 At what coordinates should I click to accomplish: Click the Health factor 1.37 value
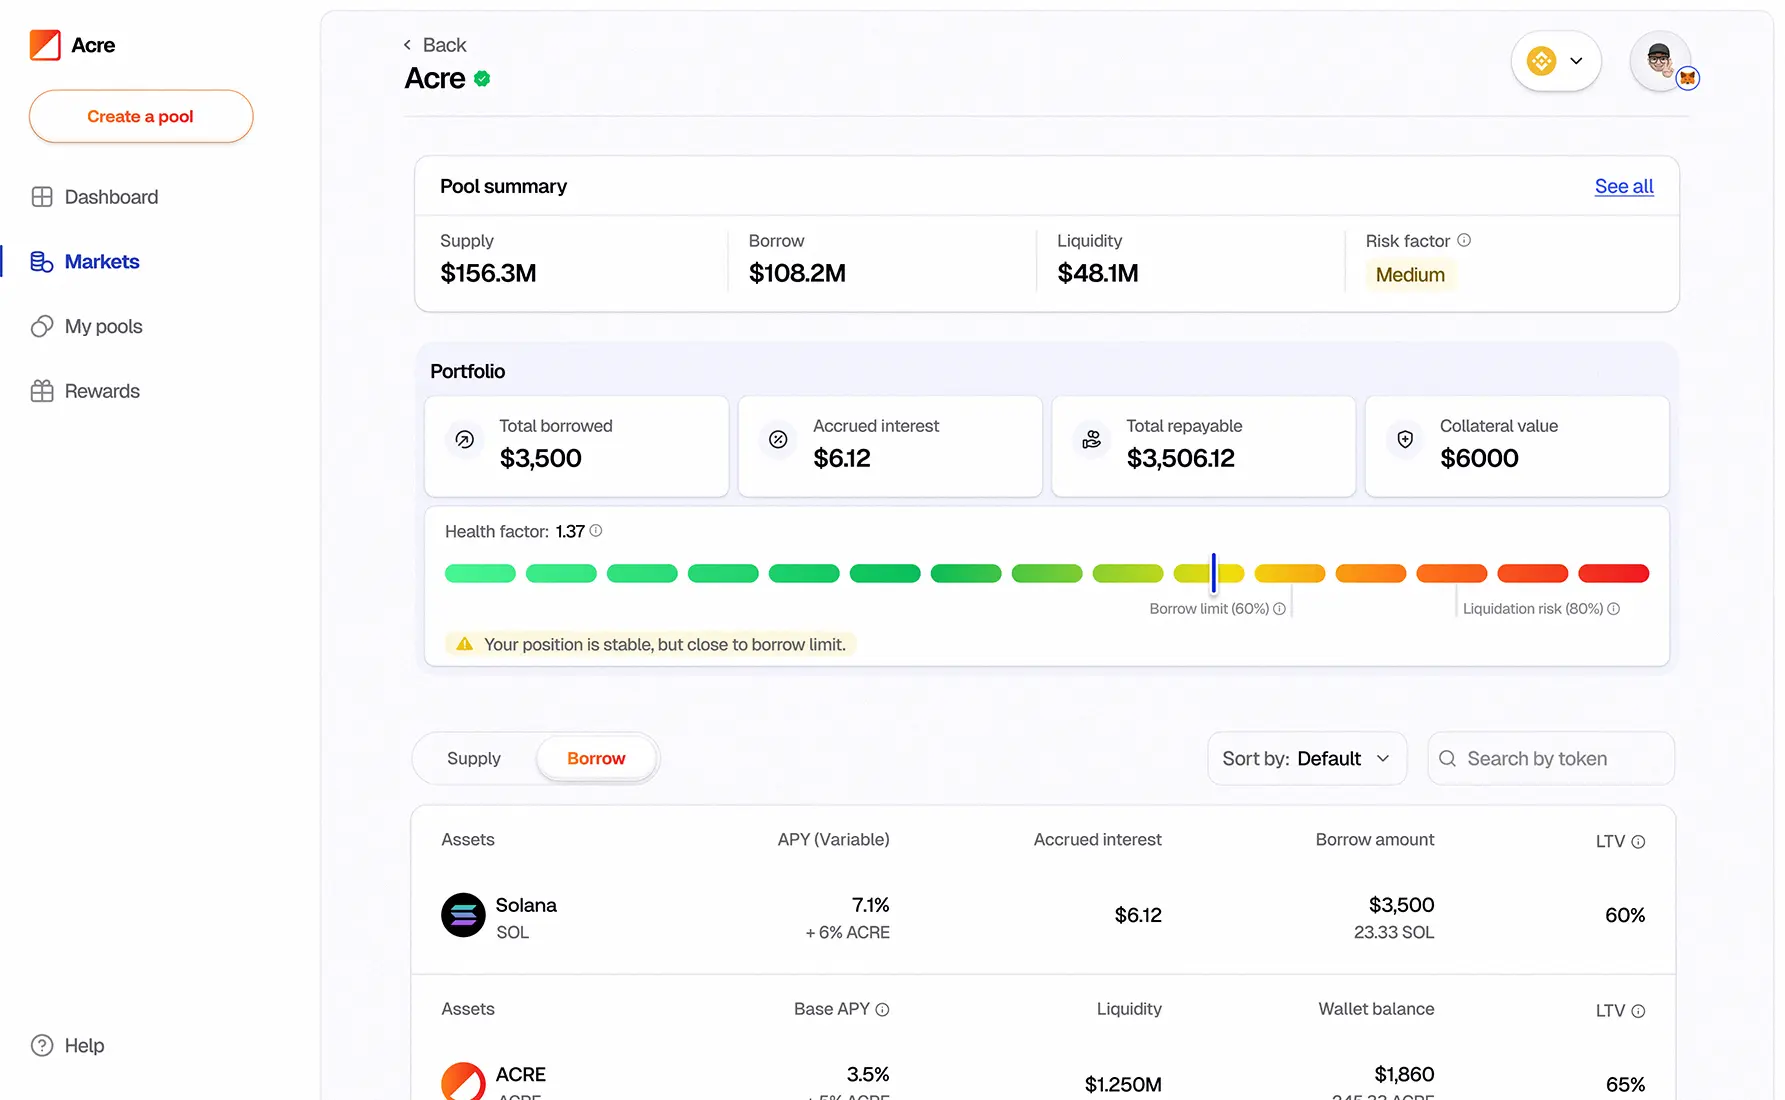570,531
